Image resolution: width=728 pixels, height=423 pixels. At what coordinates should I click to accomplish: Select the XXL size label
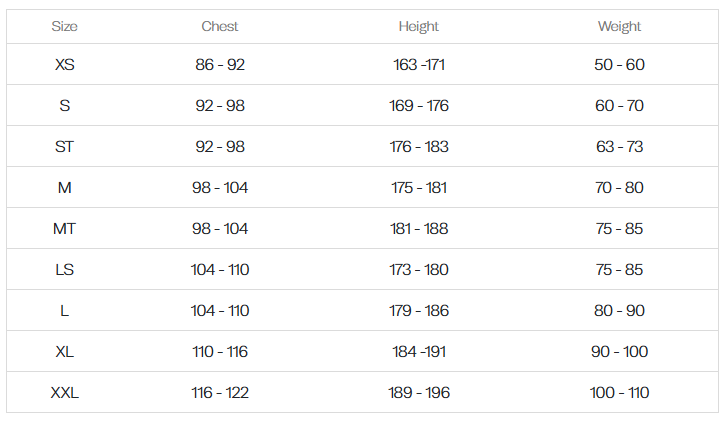coord(65,393)
